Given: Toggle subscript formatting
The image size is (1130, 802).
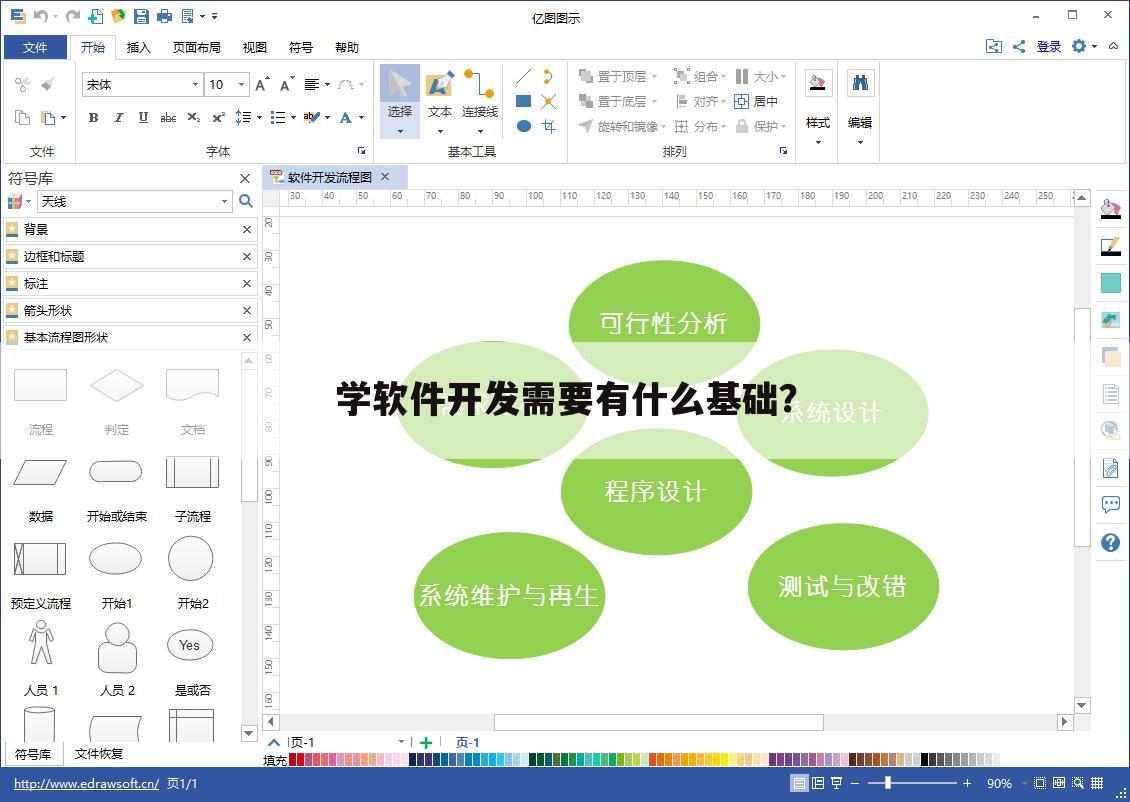Looking at the screenshot, I should (193, 117).
